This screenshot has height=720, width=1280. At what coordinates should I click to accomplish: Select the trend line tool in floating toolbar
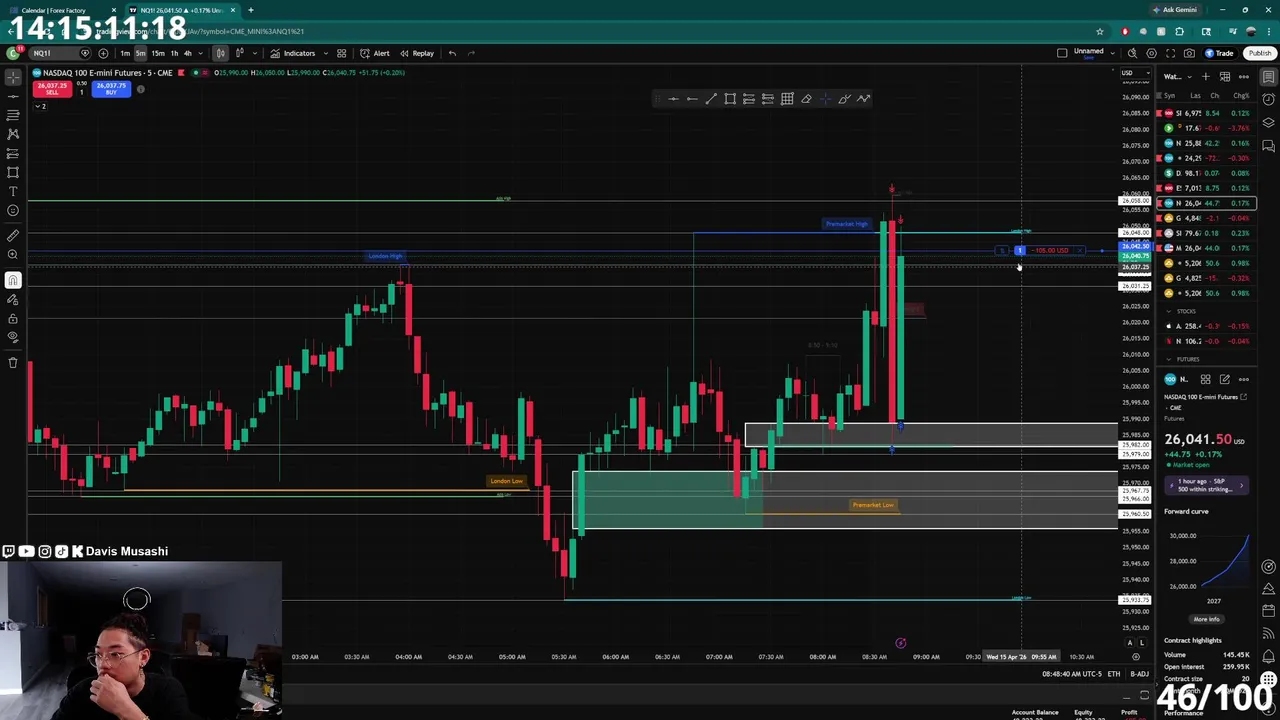pos(711,99)
